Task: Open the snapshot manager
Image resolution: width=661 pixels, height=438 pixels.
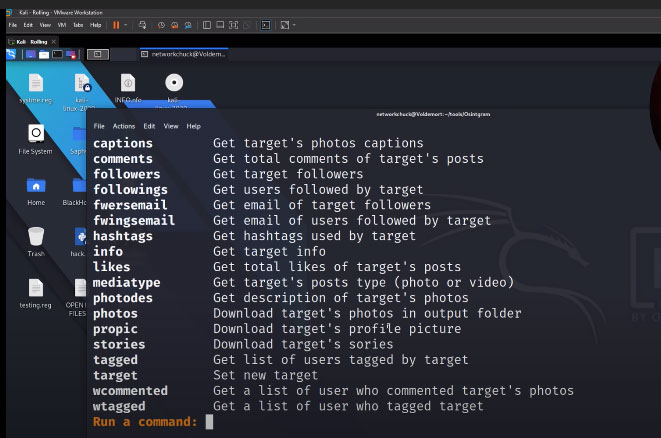Action: 188,25
